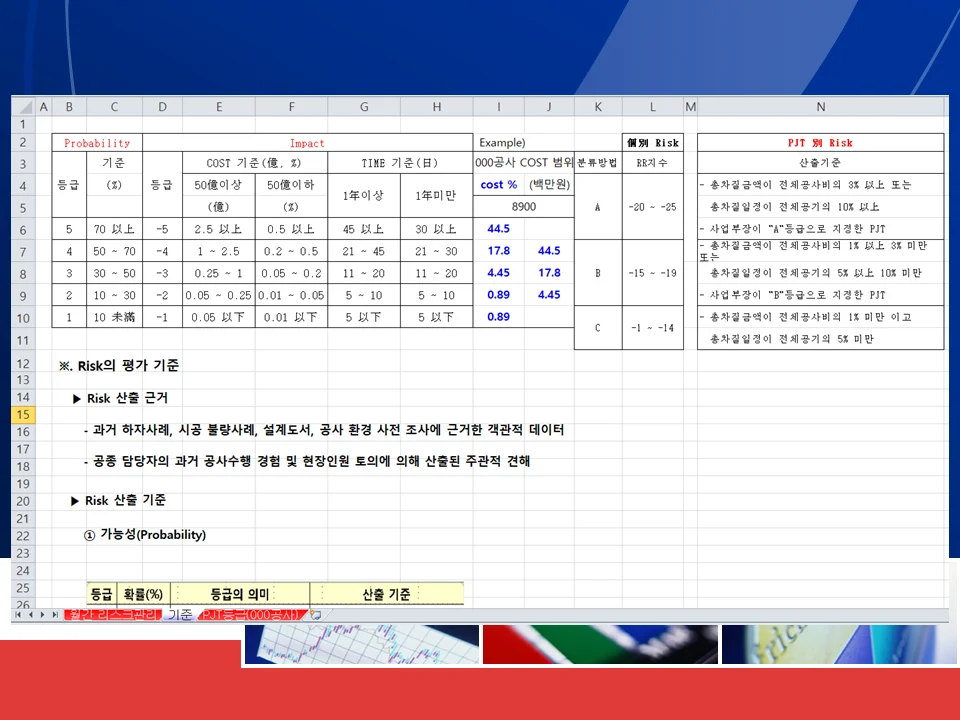Switch to the 기준 sheet tab
The image size is (960, 720).
pos(180,615)
